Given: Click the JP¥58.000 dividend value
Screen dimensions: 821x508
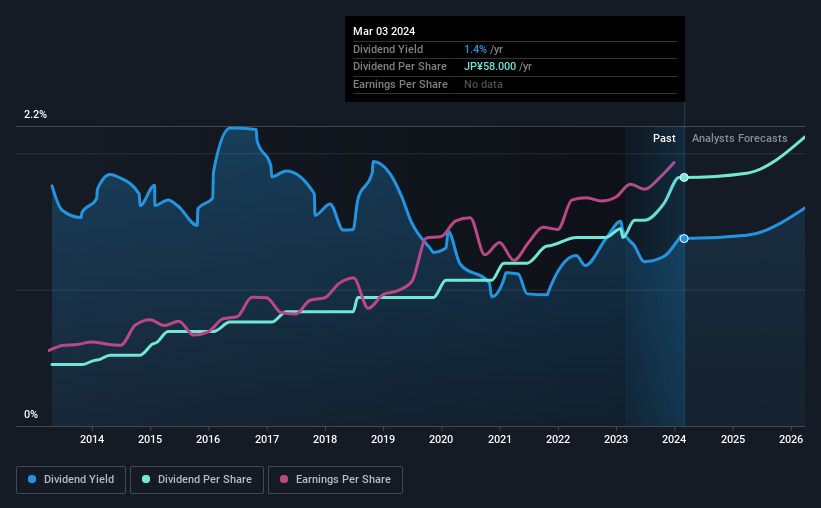Looking at the screenshot, I should (490, 67).
